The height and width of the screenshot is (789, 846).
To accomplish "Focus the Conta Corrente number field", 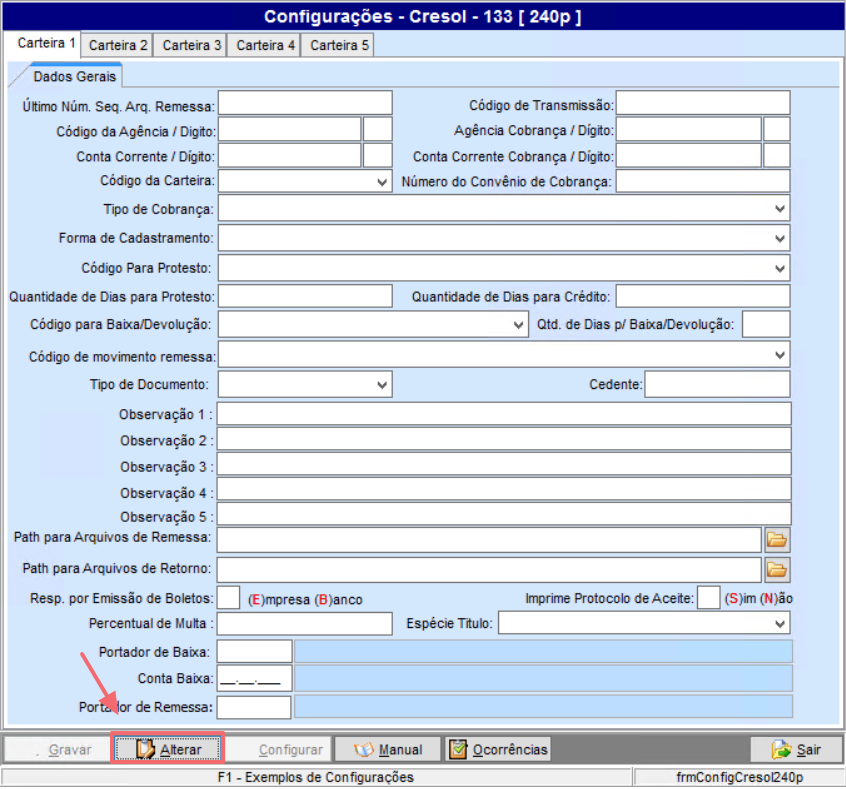I will (289, 155).
